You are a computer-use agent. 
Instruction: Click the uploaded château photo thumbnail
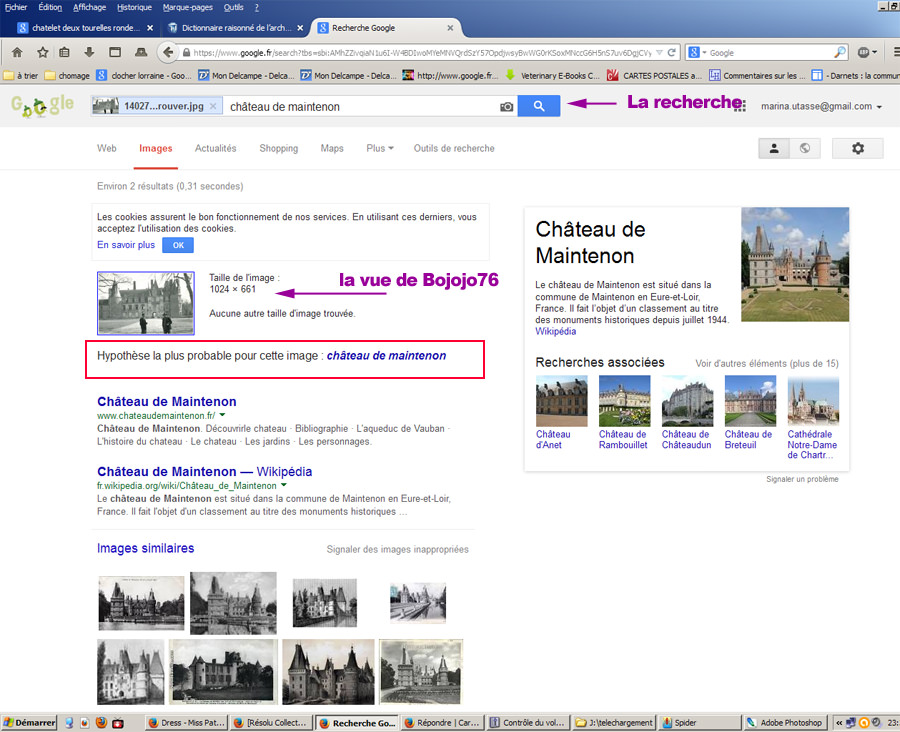(x=146, y=303)
